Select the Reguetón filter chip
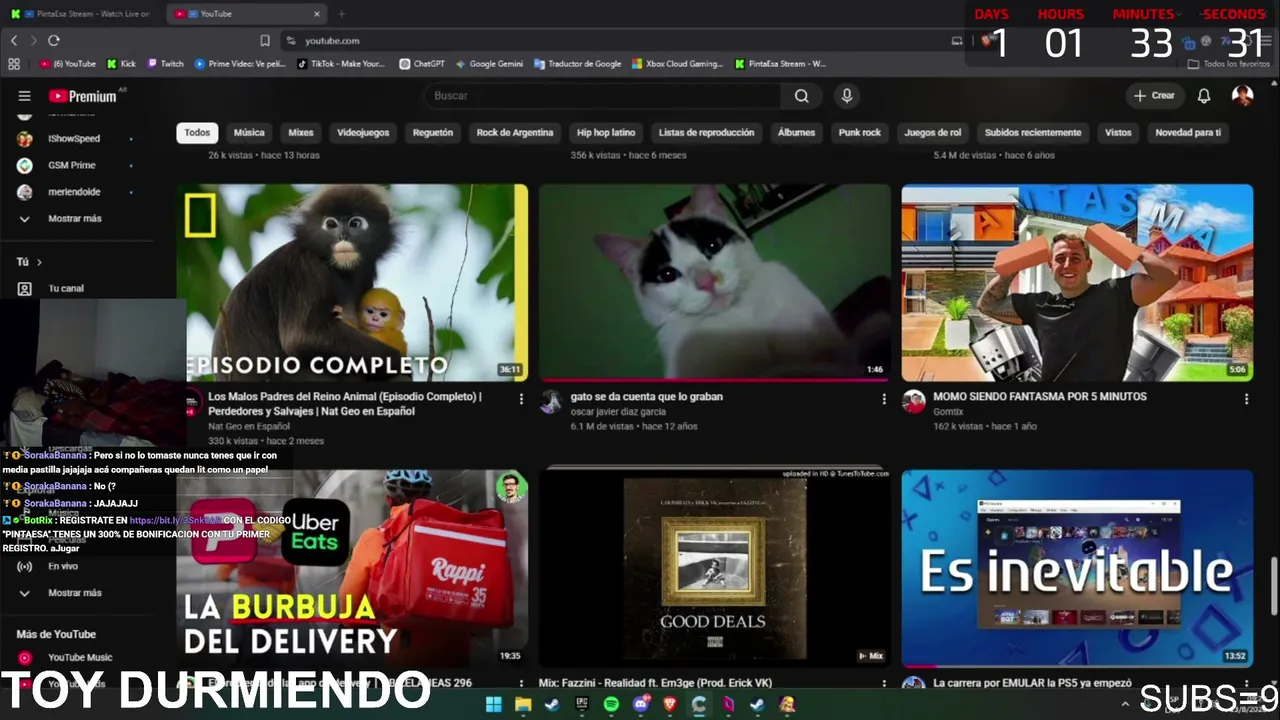The height and width of the screenshot is (720, 1280). (433, 132)
